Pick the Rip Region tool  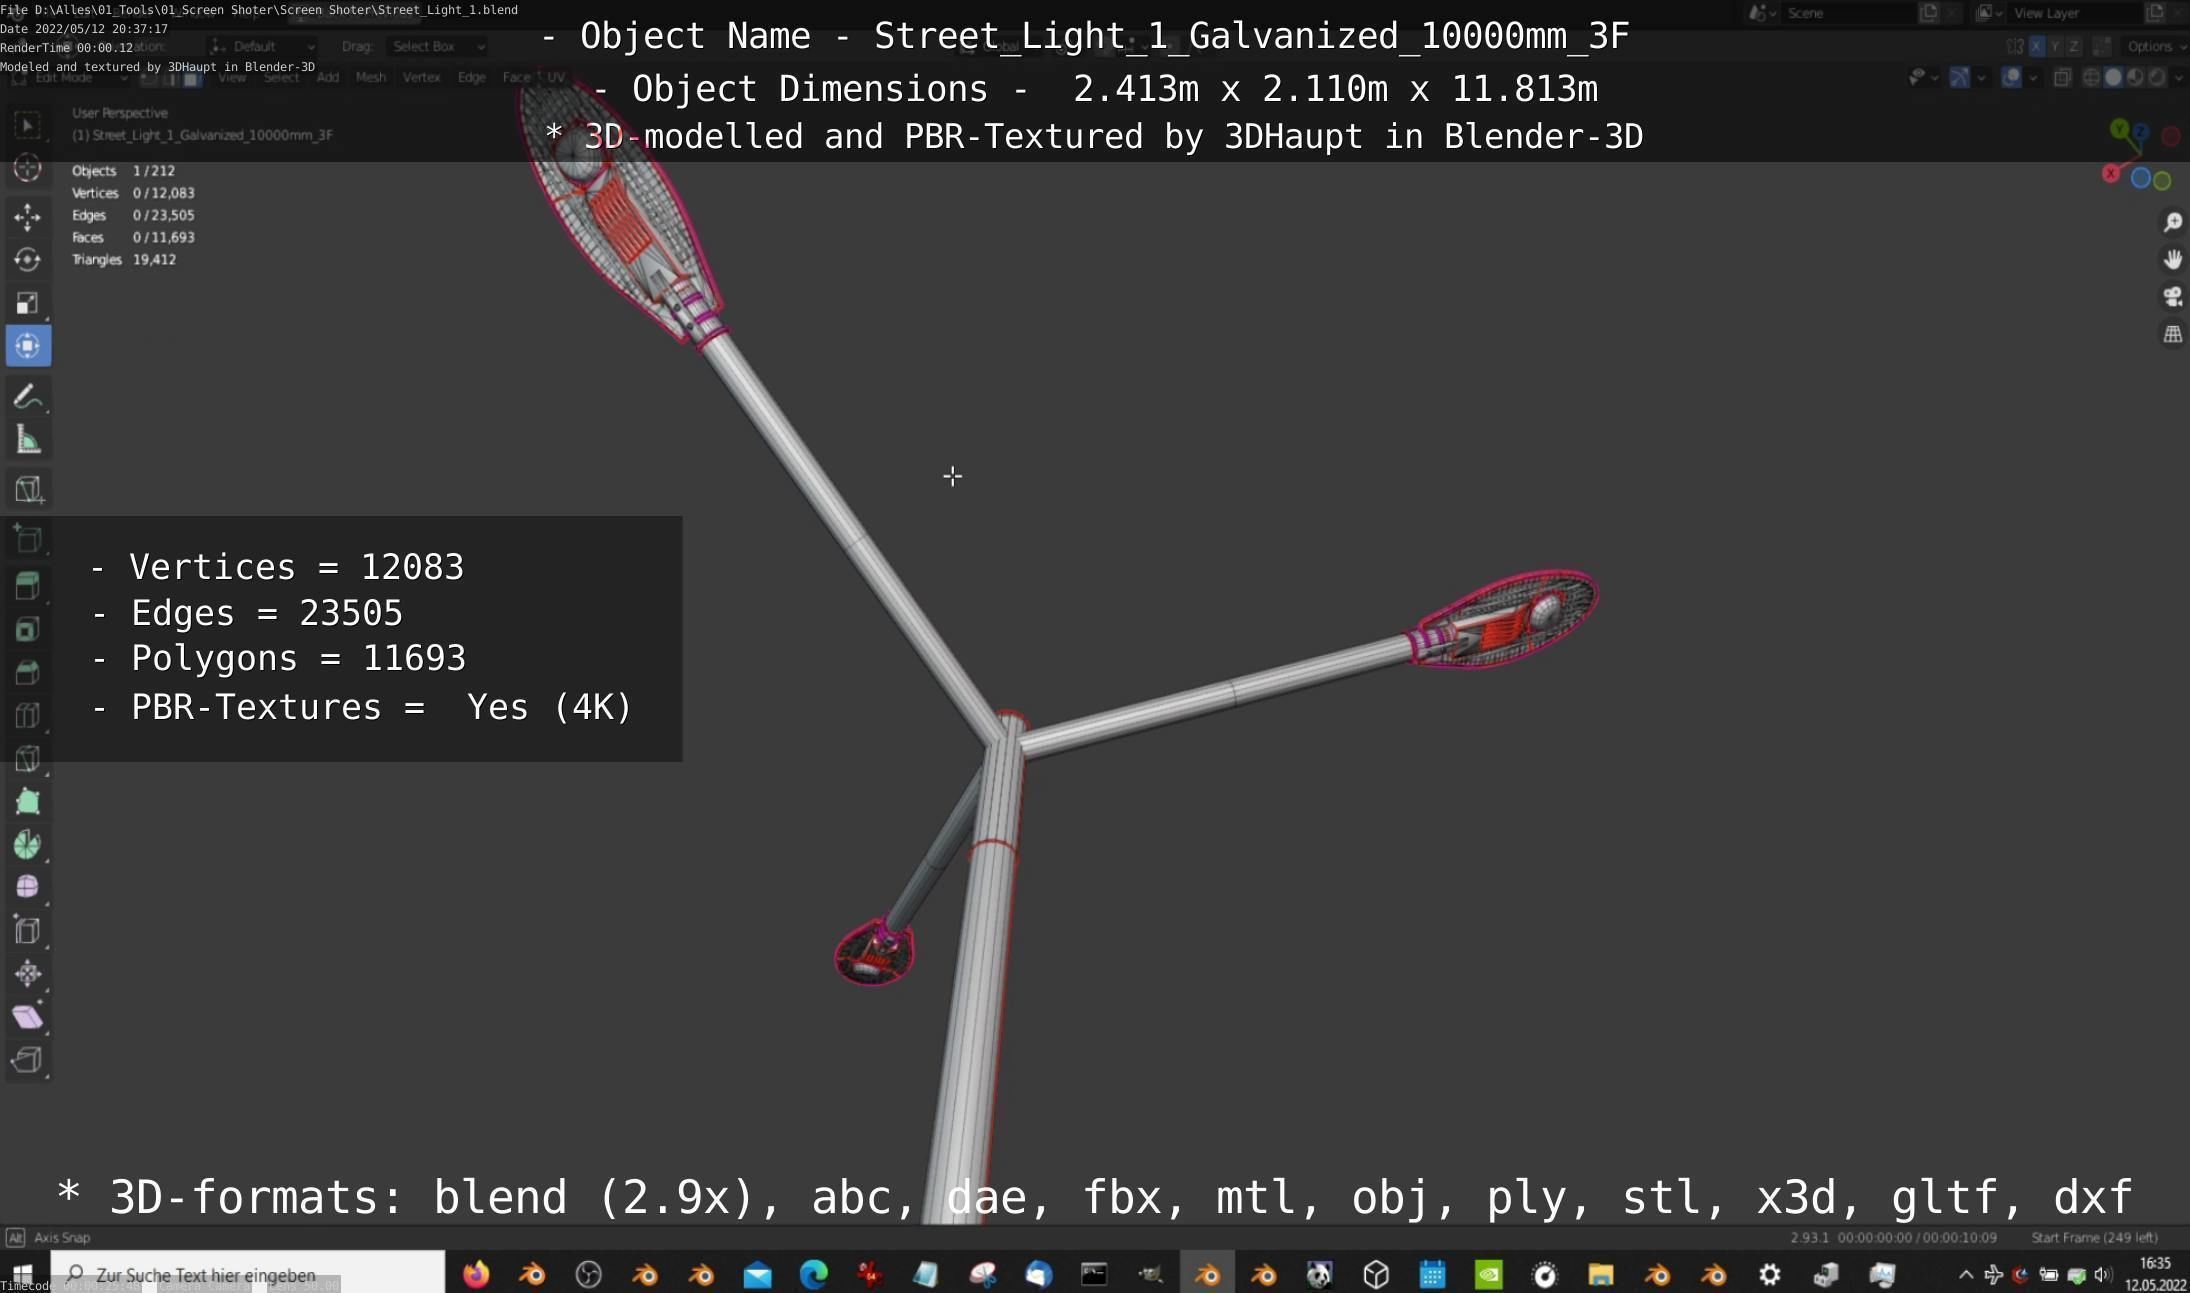28,1060
